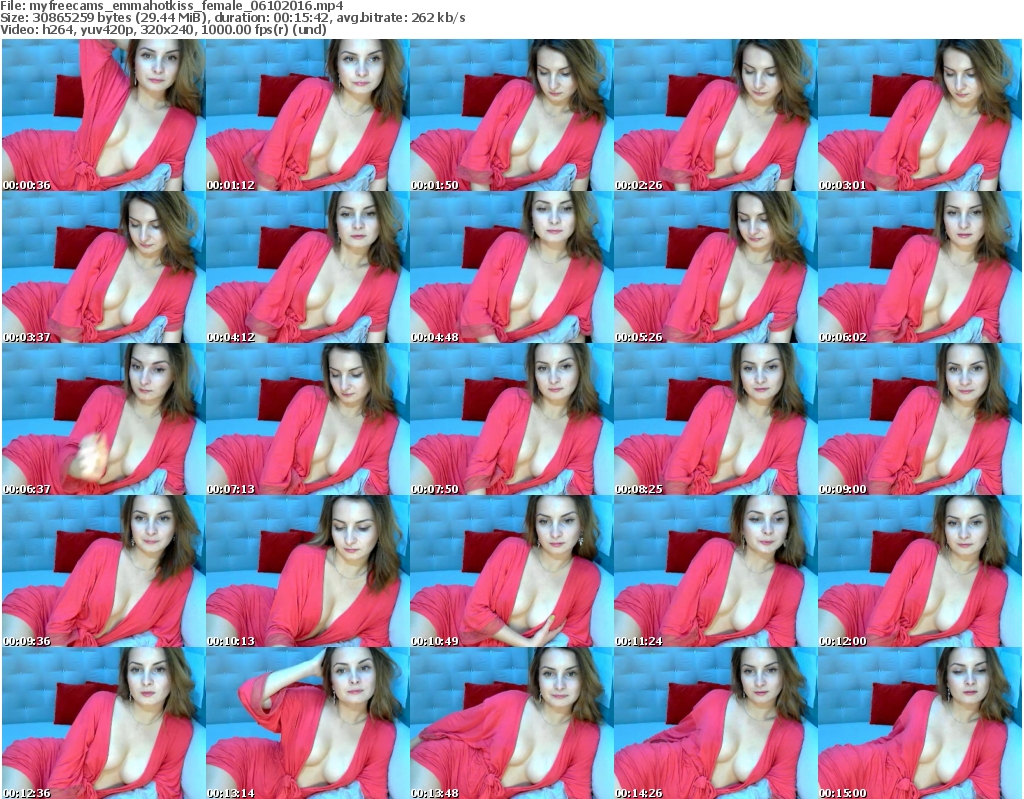Open the frame timestamped 00:13:14
Image resolution: width=1024 pixels, height=799 pixels.
coord(307,723)
